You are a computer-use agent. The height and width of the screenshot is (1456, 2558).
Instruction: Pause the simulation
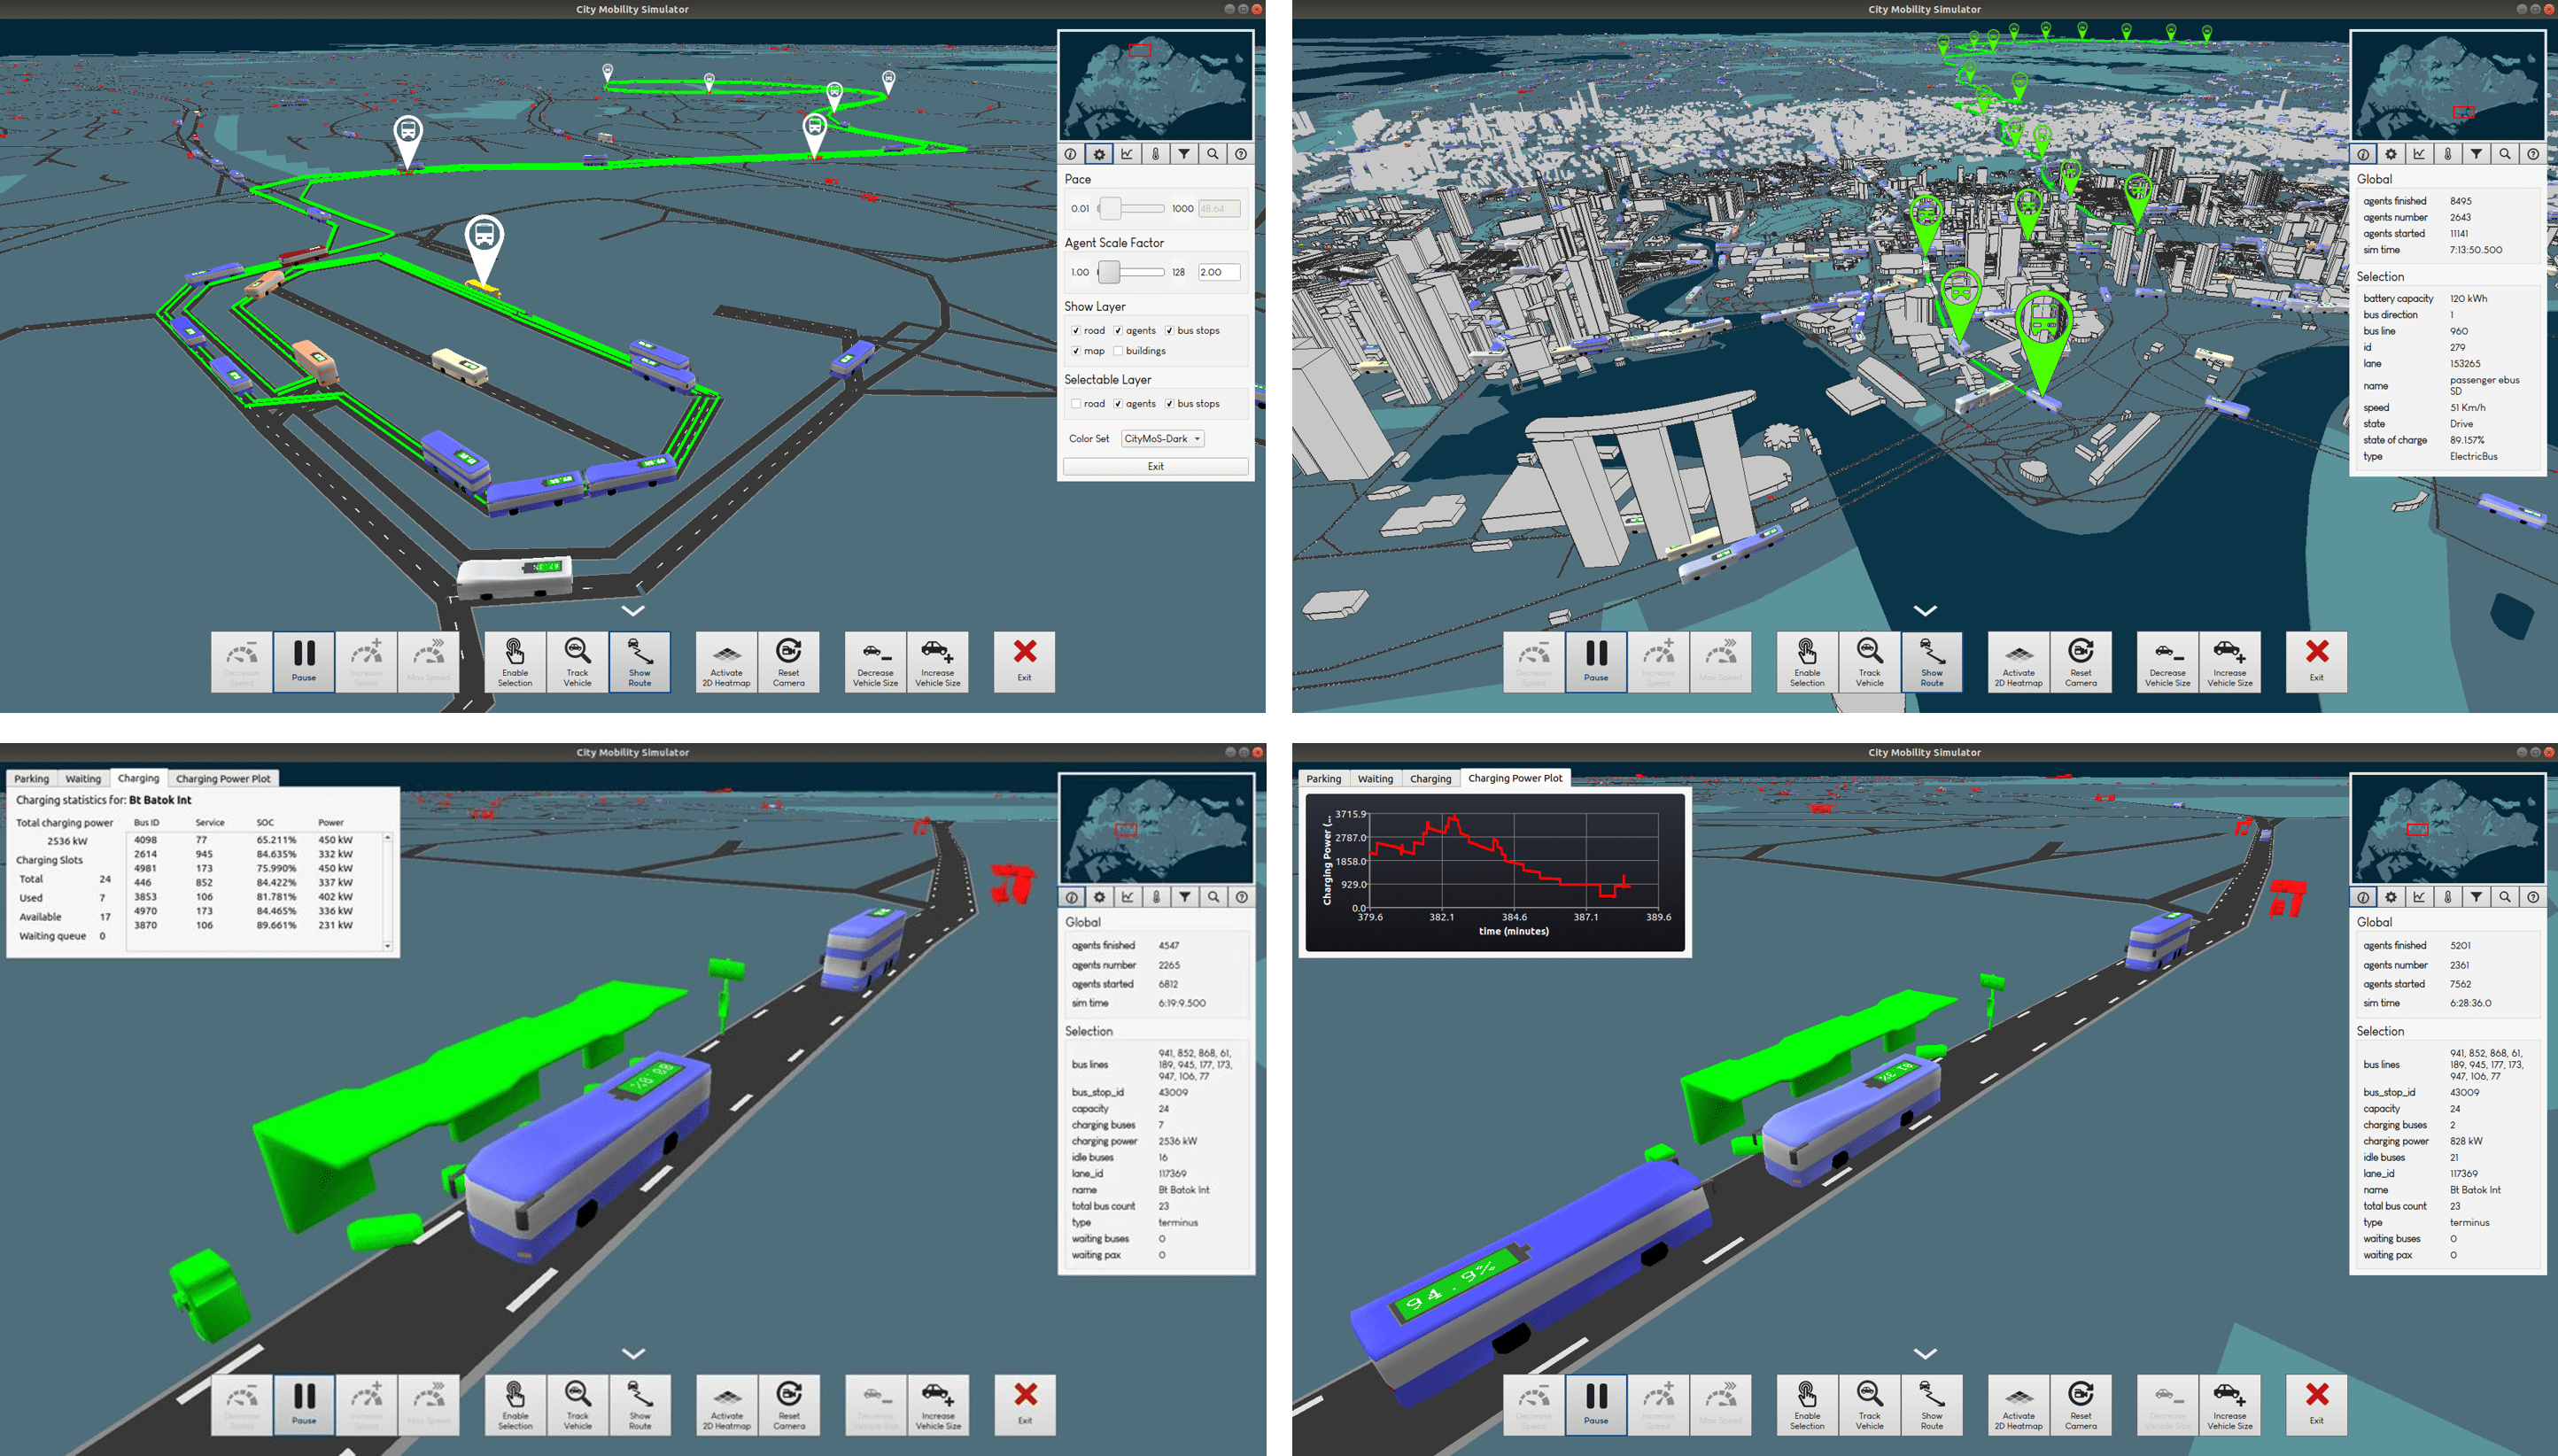[x=305, y=662]
